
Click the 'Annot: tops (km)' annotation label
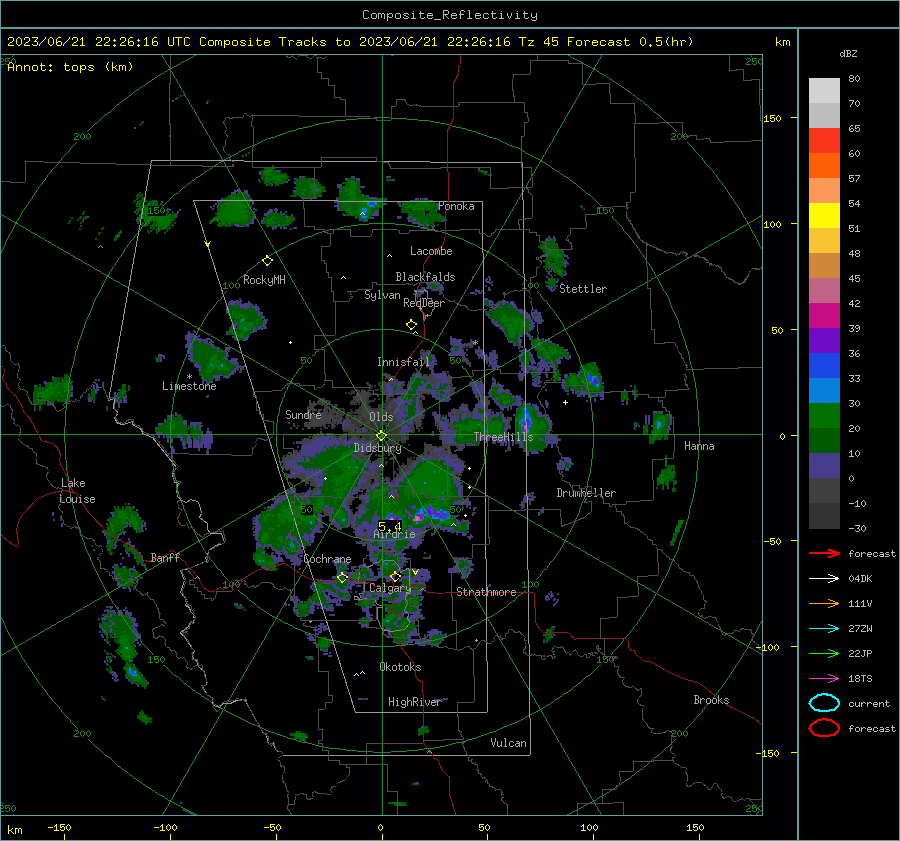point(70,67)
